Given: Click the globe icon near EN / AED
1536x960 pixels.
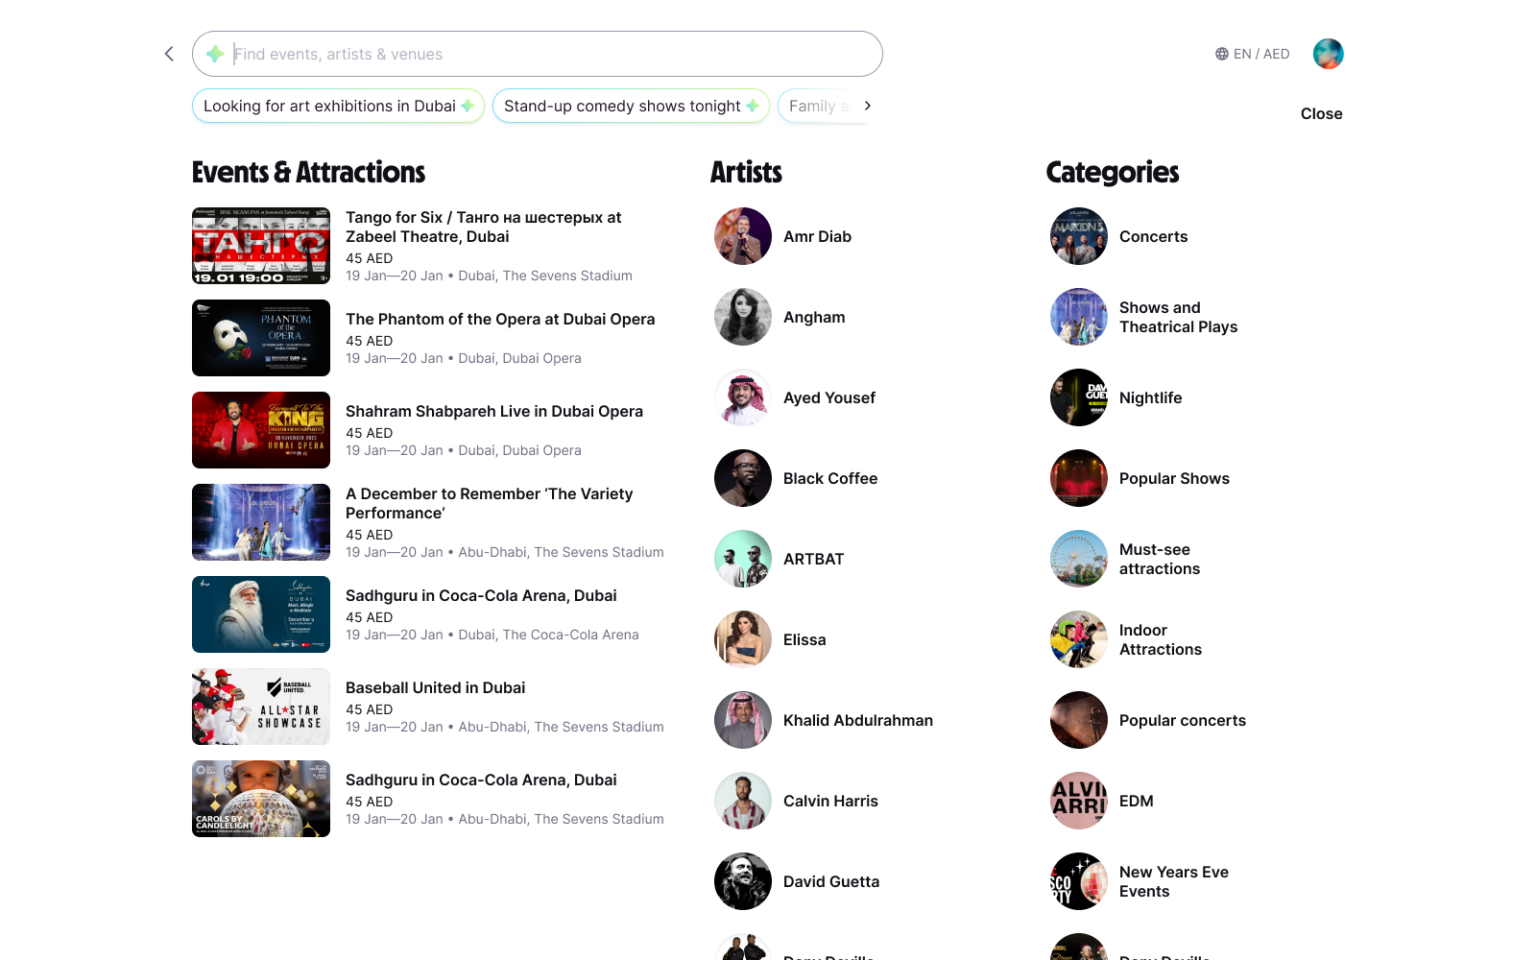Looking at the screenshot, I should click(1221, 53).
